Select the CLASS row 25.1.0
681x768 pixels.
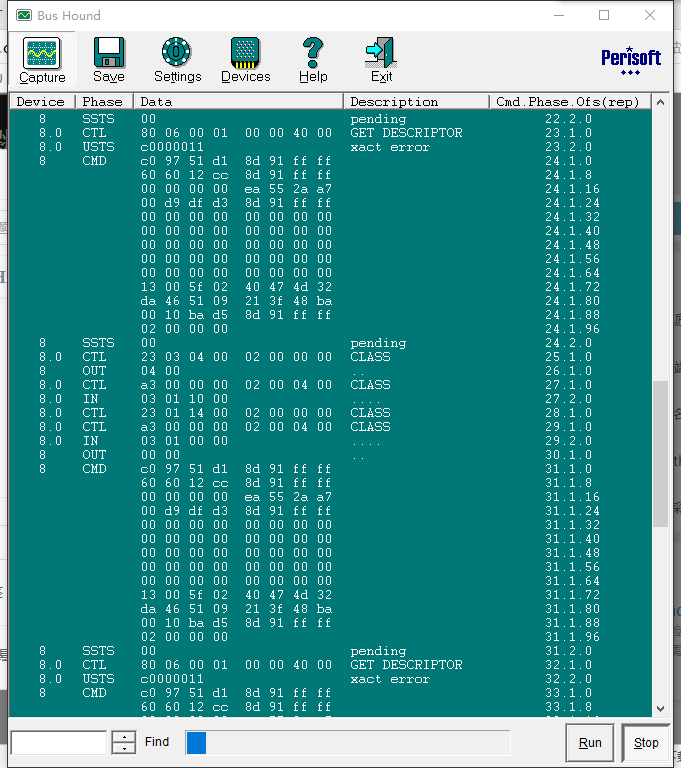pyautogui.click(x=331, y=357)
